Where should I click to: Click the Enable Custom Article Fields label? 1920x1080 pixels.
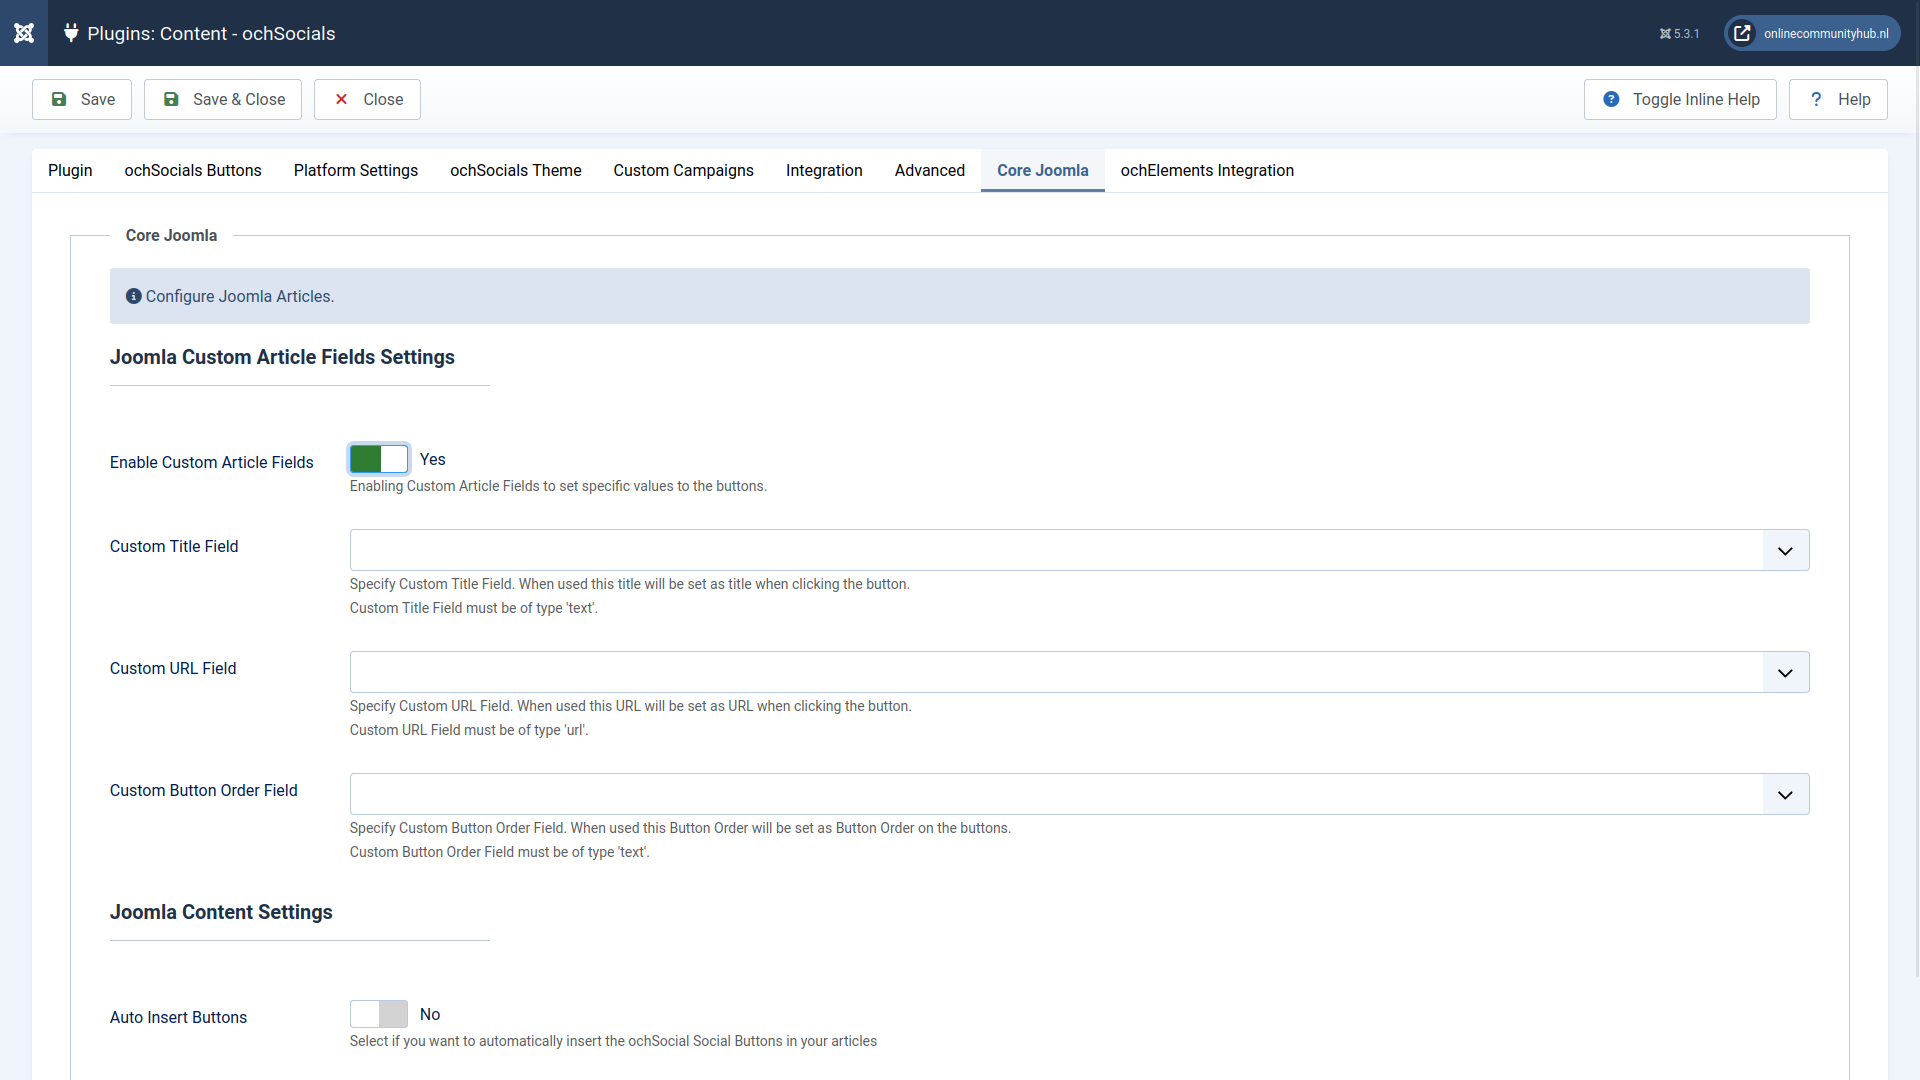212,462
